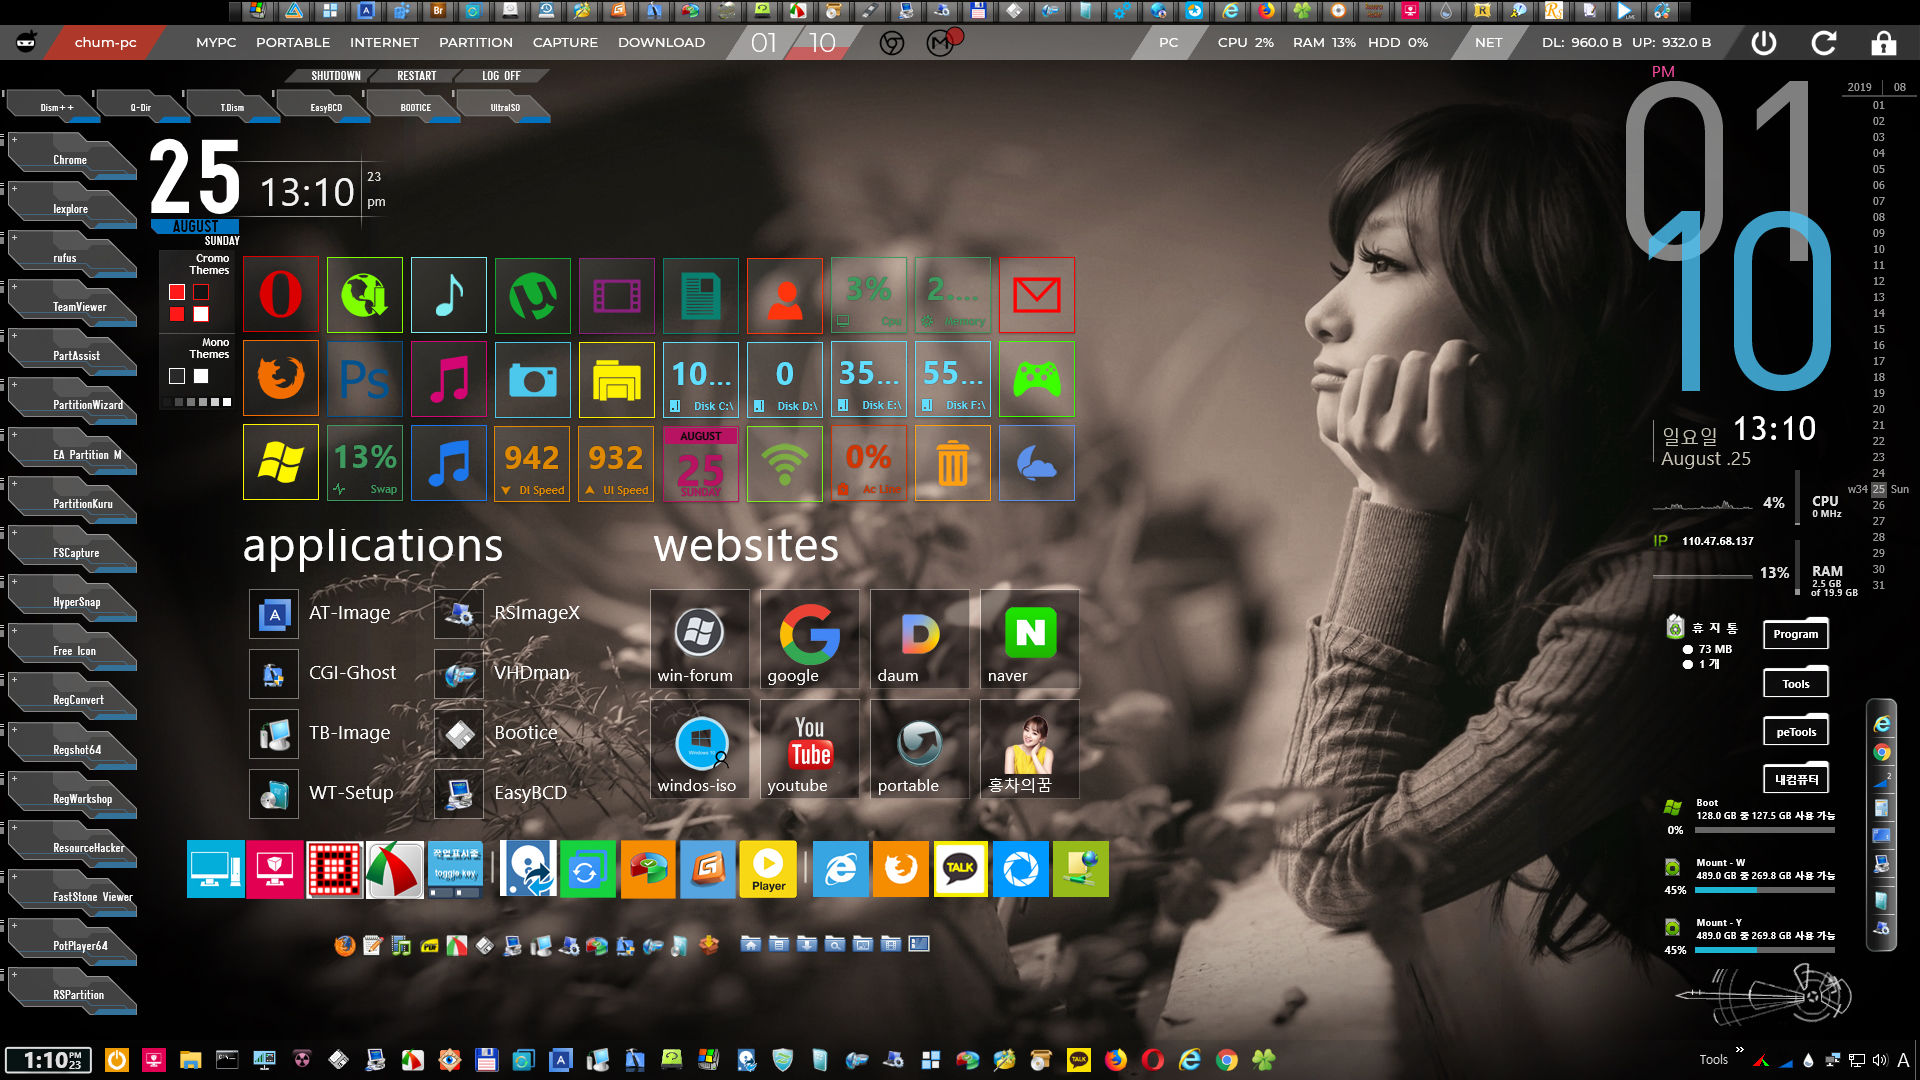Click the peTools button

tap(1796, 732)
